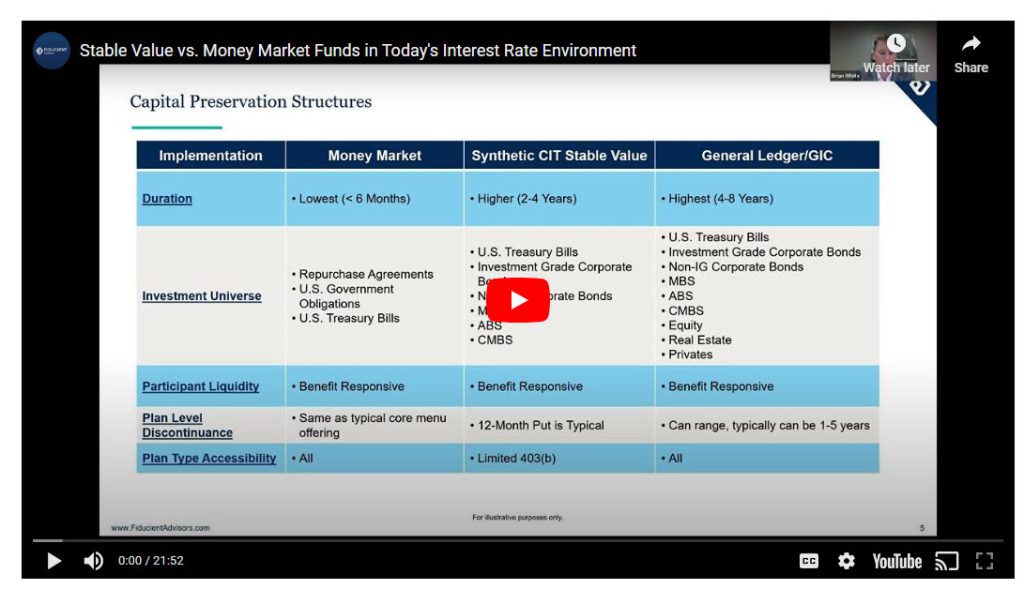Screen dimensions: 1024x589
Task: Click the Share arrow icon
Action: tap(971, 44)
